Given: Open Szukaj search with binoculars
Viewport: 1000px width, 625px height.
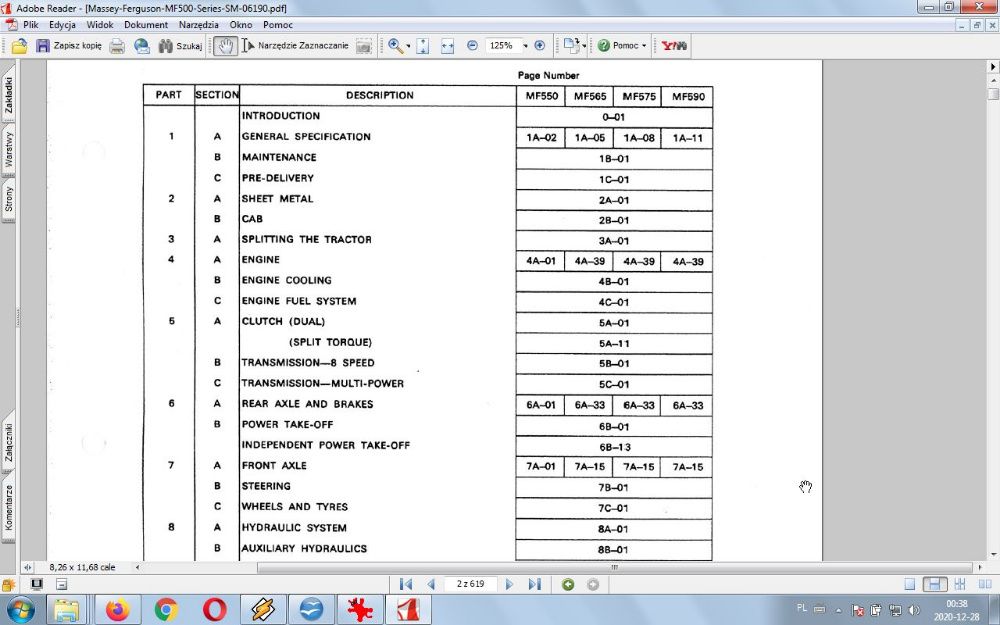Looking at the screenshot, I should click(x=180, y=46).
